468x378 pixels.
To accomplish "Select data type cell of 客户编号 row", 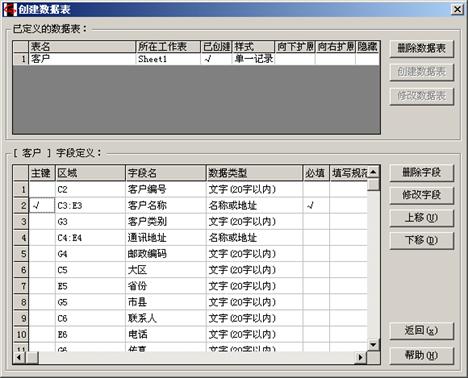I will (x=255, y=189).
